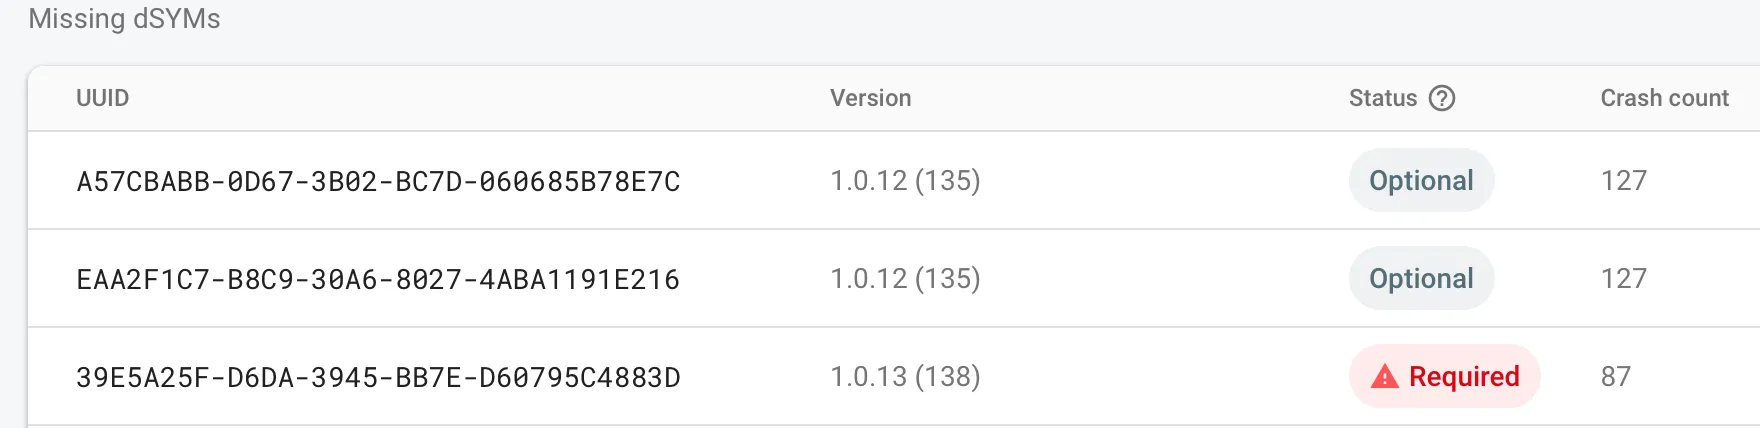Click the Required label text

1464,376
